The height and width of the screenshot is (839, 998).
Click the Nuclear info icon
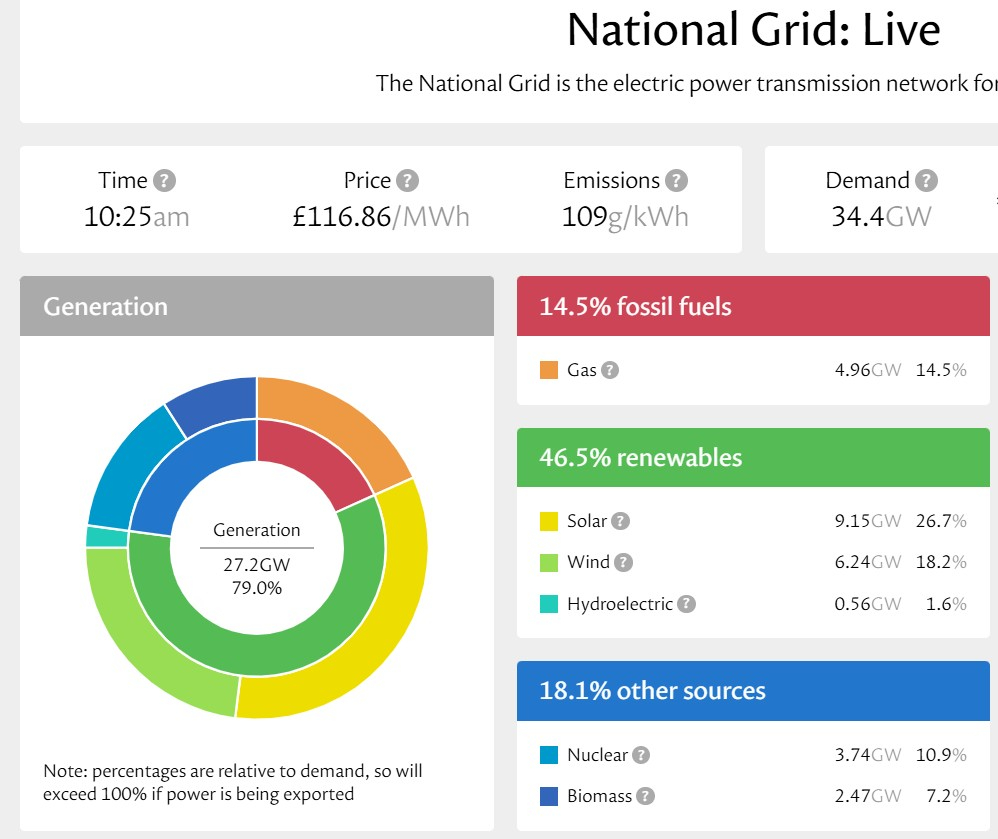coord(641,755)
